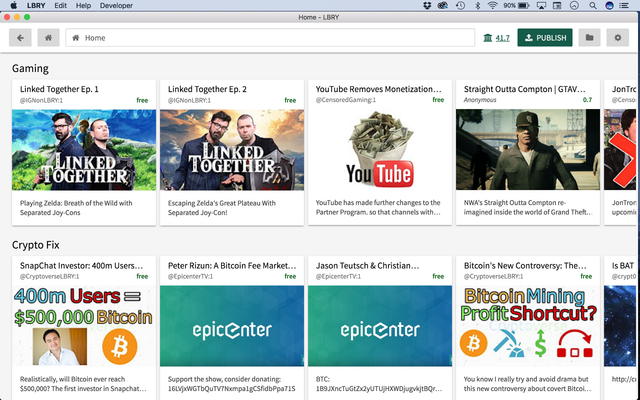640x400 pixels.
Task: Click the PUBLISH button
Action: coord(544,38)
